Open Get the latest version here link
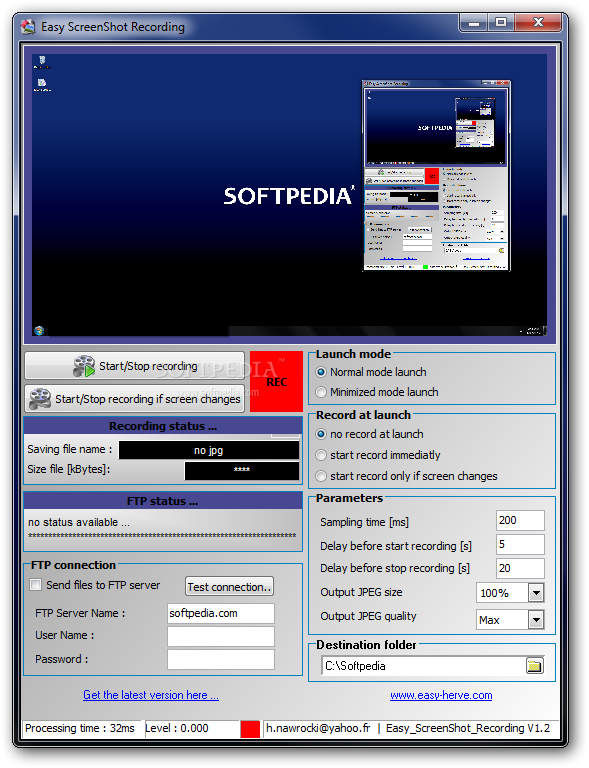The width and height of the screenshot is (589, 768). 151,695
